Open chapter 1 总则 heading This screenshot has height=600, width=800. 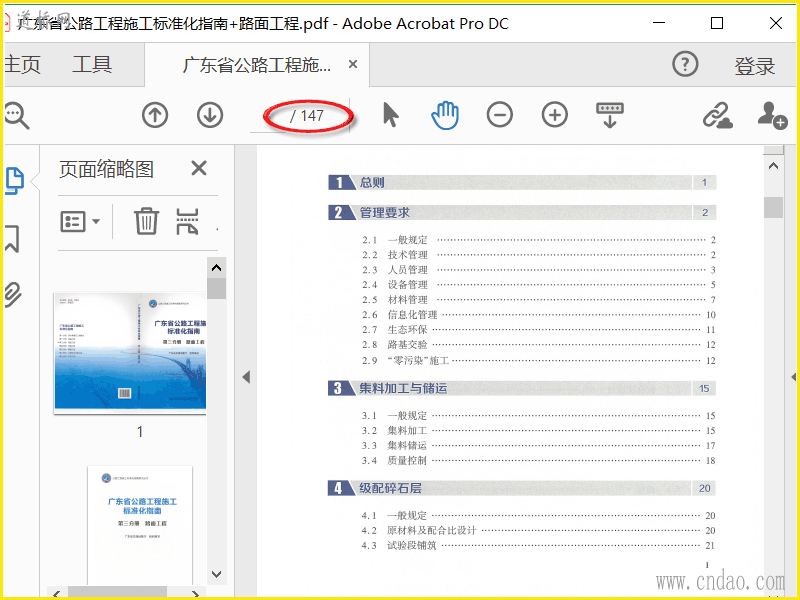point(522,183)
